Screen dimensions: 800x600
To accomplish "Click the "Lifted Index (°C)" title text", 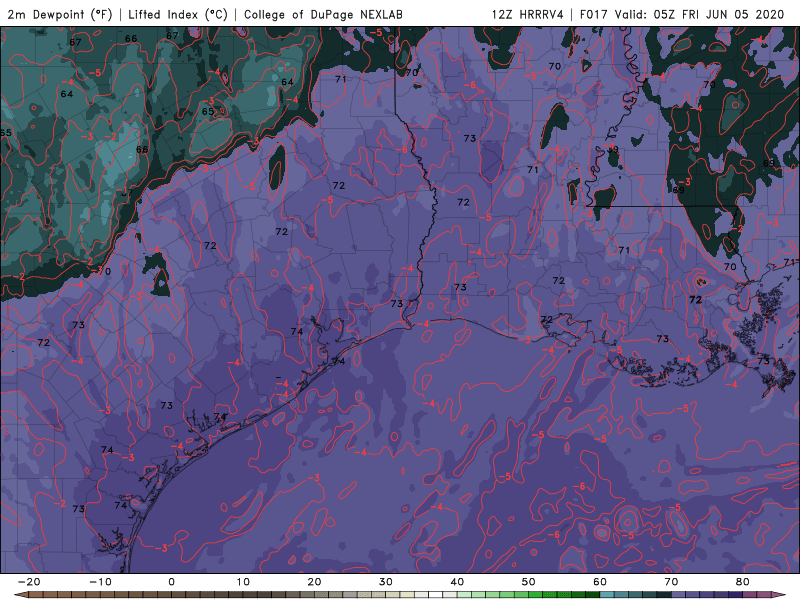I will point(178,14).
